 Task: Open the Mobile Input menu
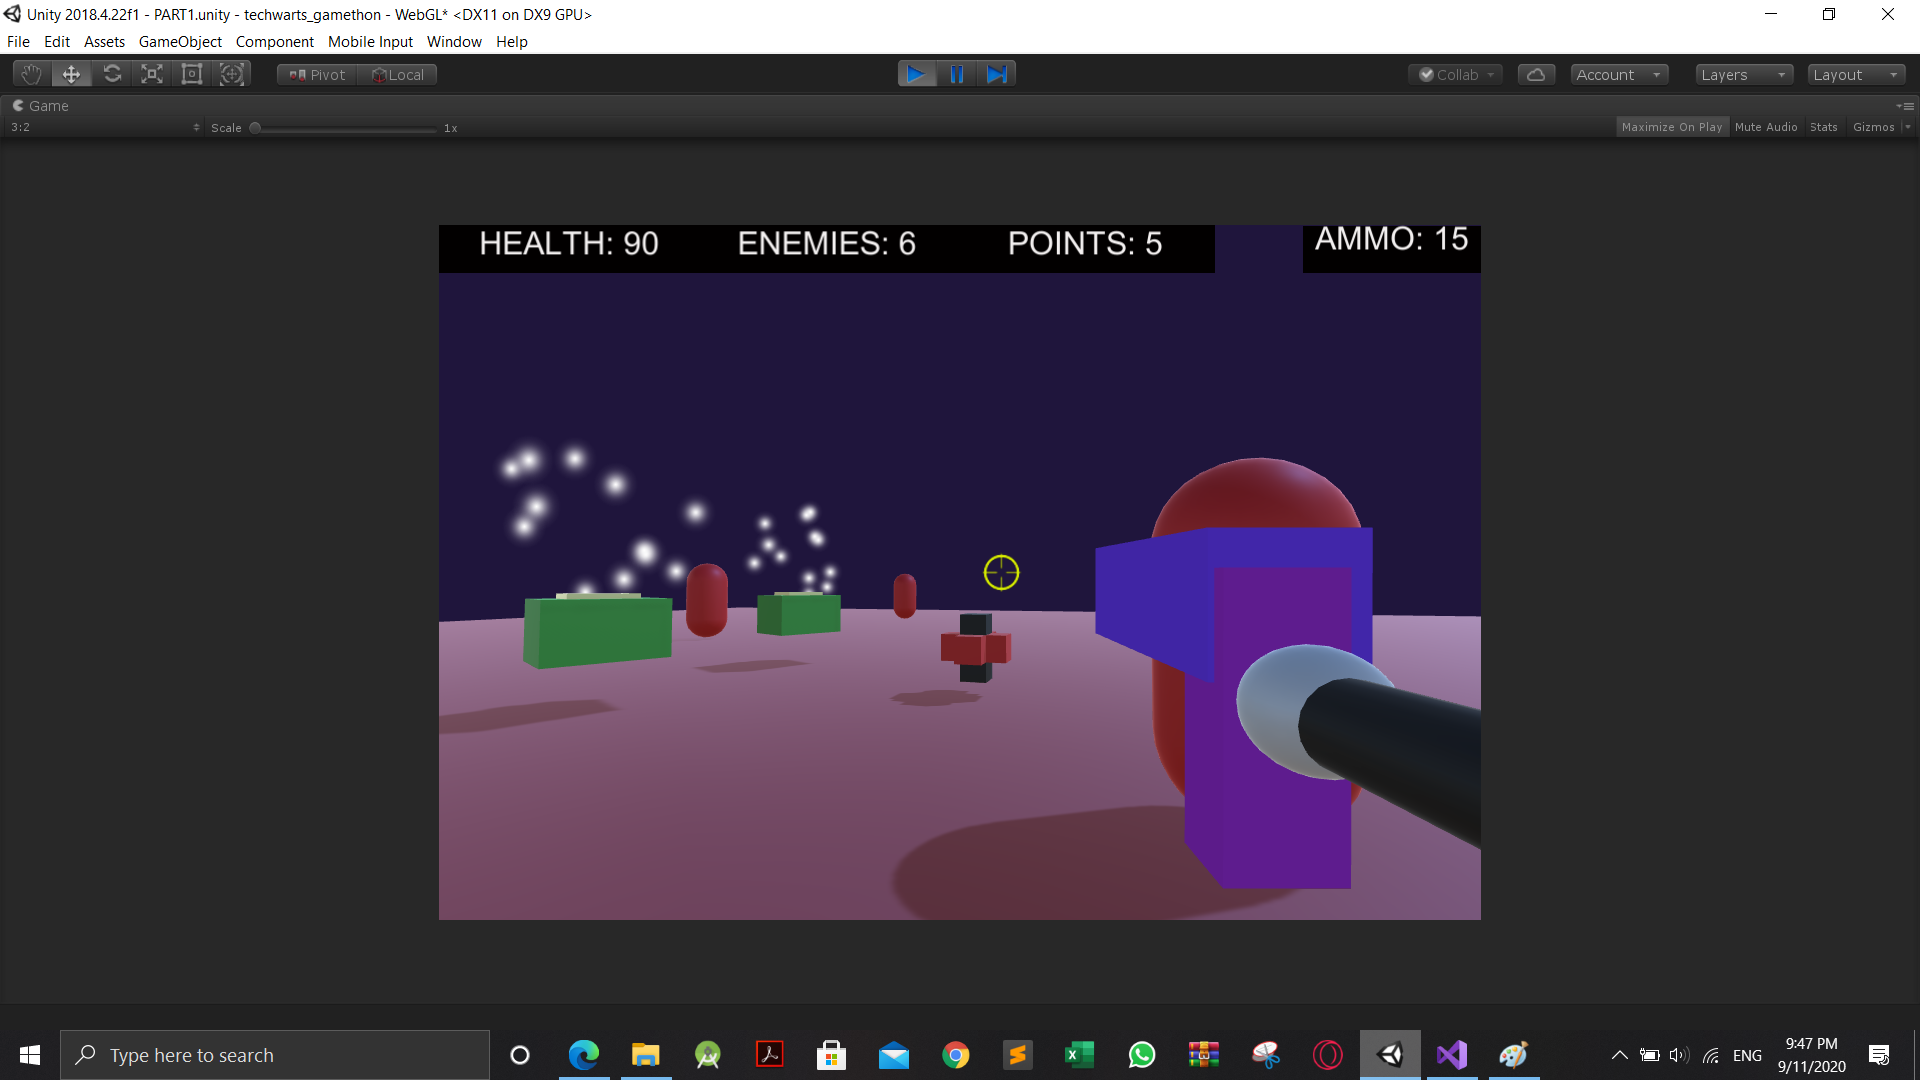pyautogui.click(x=370, y=42)
